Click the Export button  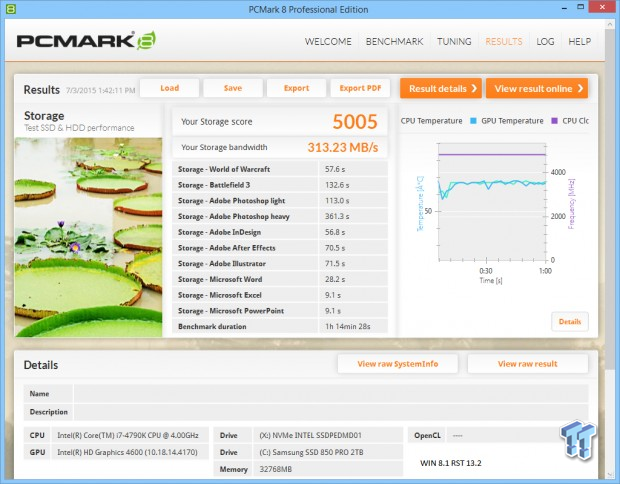click(296, 88)
